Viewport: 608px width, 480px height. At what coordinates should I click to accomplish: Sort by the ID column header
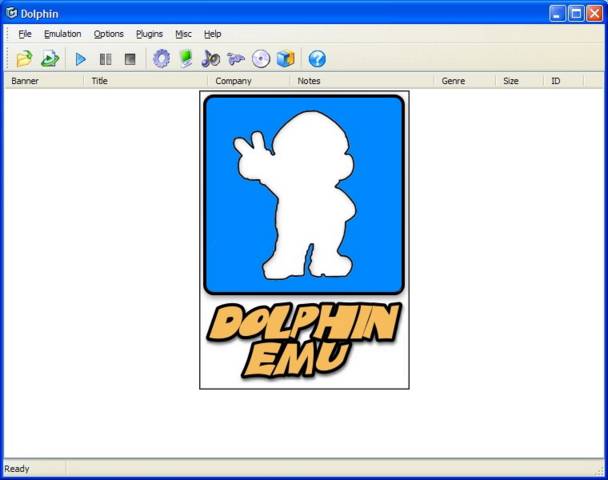point(563,81)
